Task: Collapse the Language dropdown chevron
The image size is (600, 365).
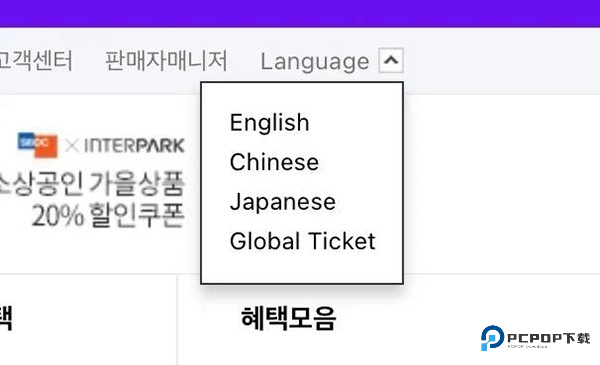Action: coord(391,60)
